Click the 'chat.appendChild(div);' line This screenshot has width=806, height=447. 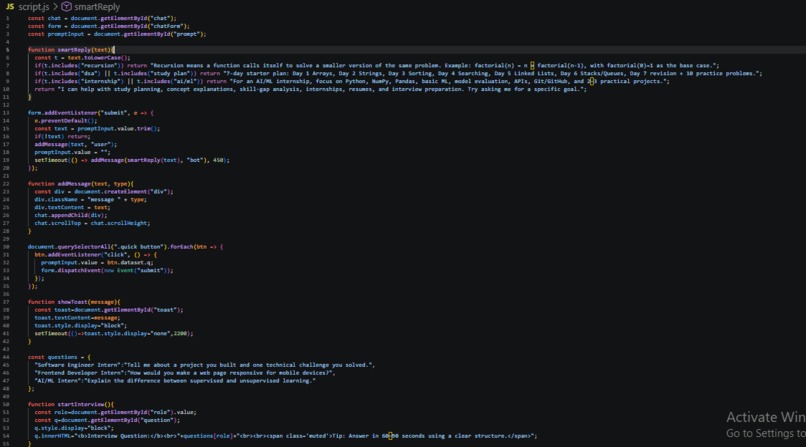pos(71,215)
